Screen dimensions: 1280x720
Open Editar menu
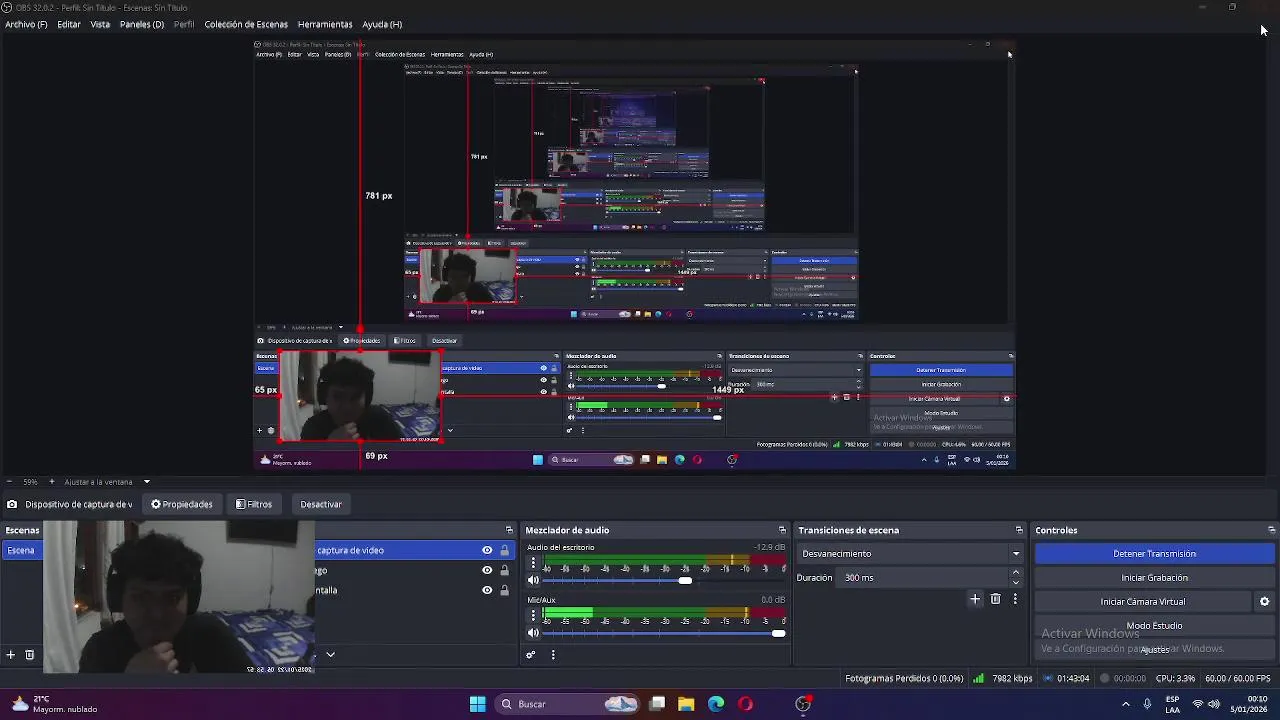[69, 24]
